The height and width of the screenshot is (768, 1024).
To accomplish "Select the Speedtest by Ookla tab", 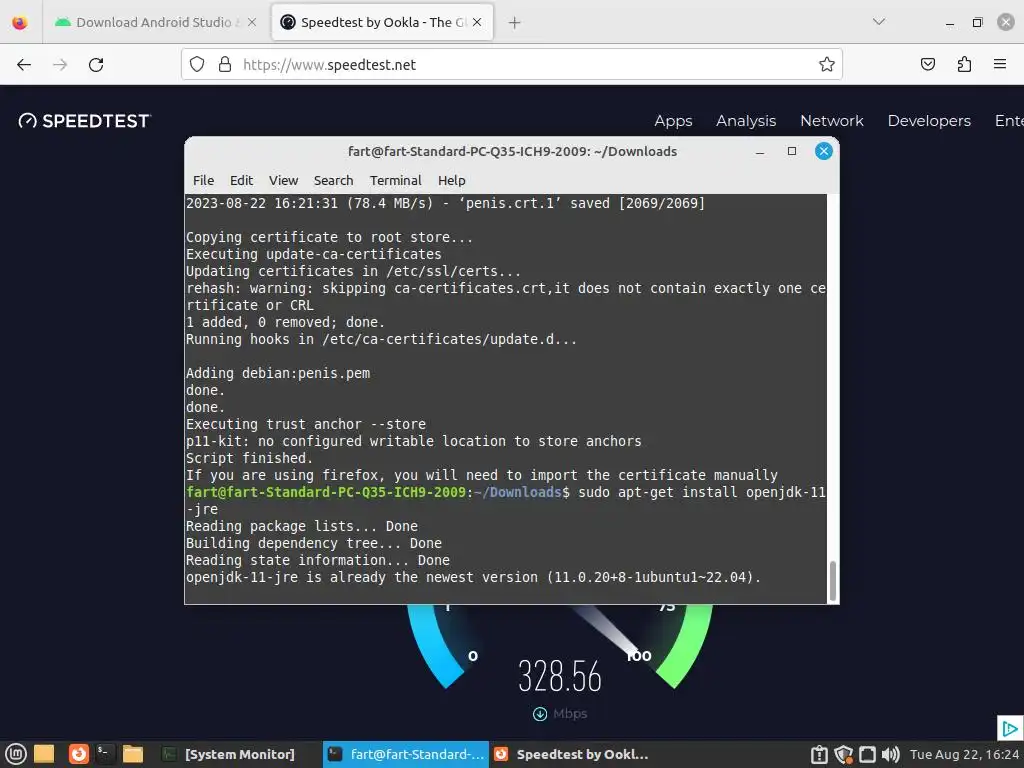I will [382, 22].
